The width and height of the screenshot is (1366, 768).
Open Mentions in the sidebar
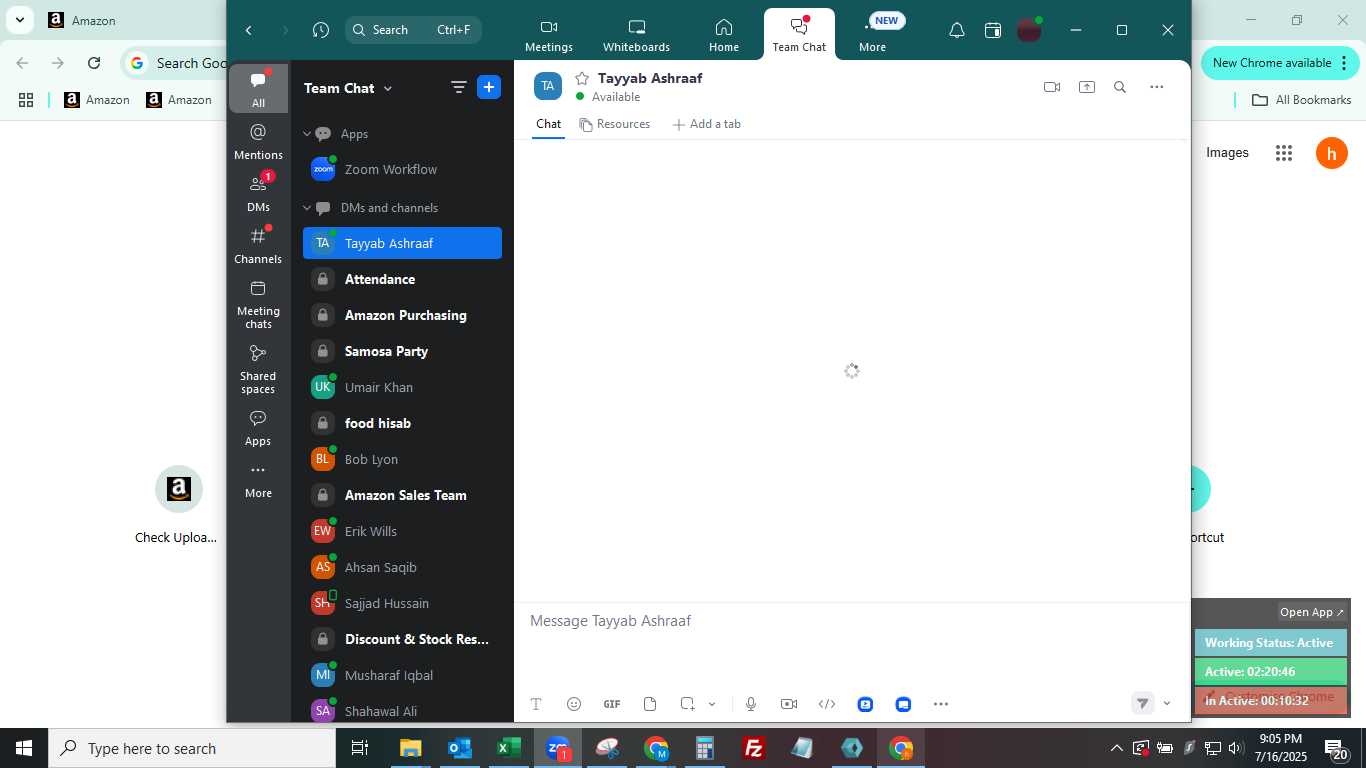(258, 141)
